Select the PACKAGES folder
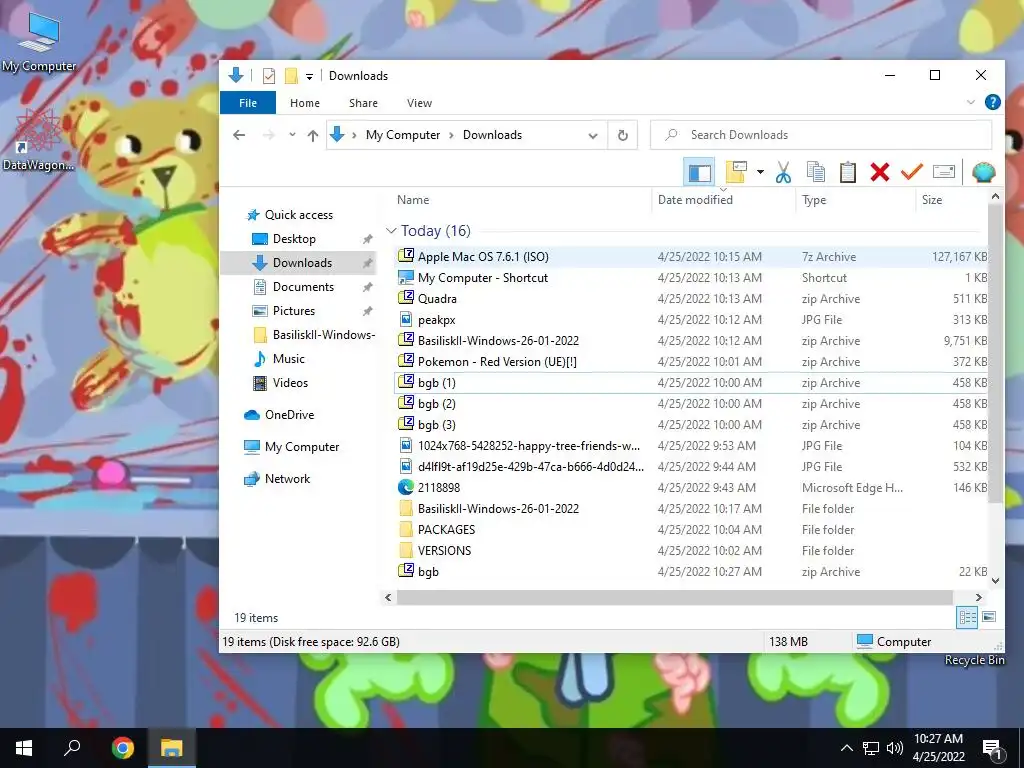The image size is (1024, 768). (691, 530)
